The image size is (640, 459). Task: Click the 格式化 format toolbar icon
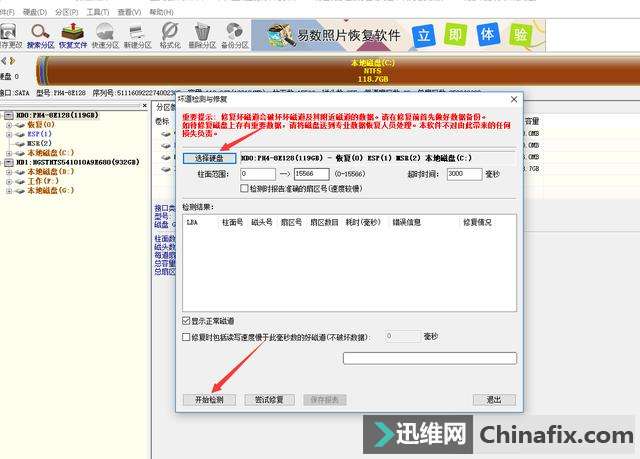pos(170,36)
